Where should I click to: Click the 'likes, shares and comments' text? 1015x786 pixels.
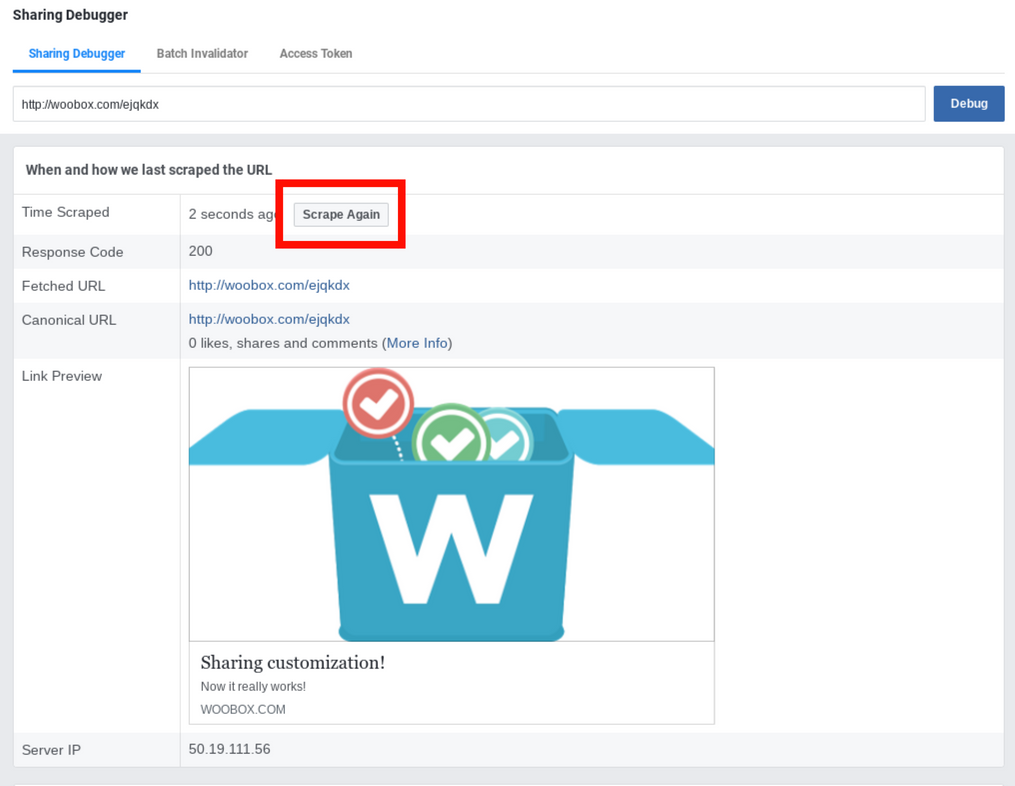pos(289,343)
